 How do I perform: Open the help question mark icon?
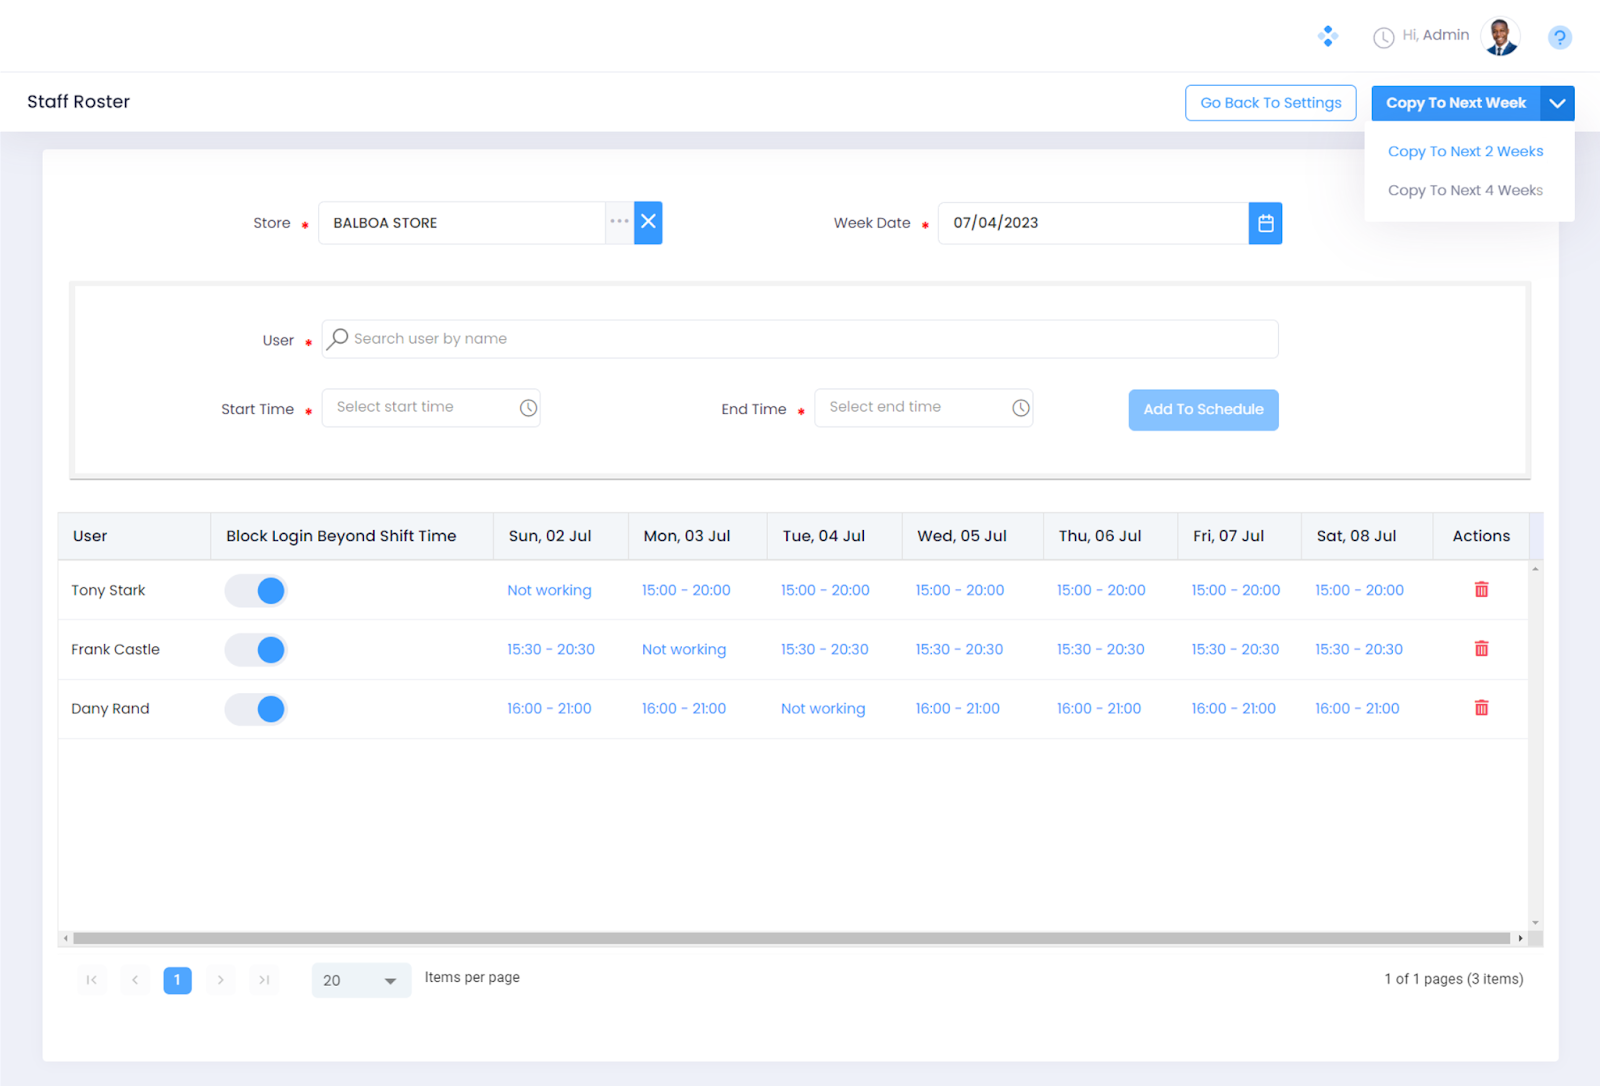[x=1559, y=38]
